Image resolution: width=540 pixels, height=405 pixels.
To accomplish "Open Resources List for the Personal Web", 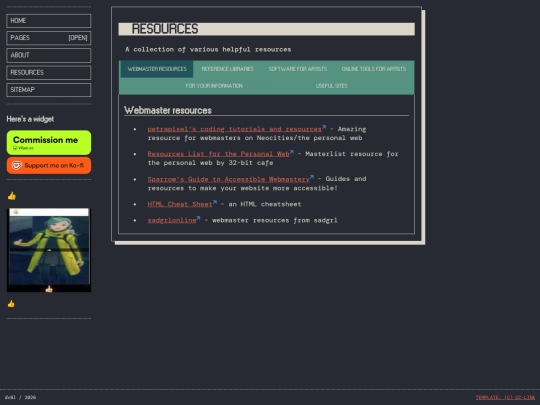I will coord(218,154).
